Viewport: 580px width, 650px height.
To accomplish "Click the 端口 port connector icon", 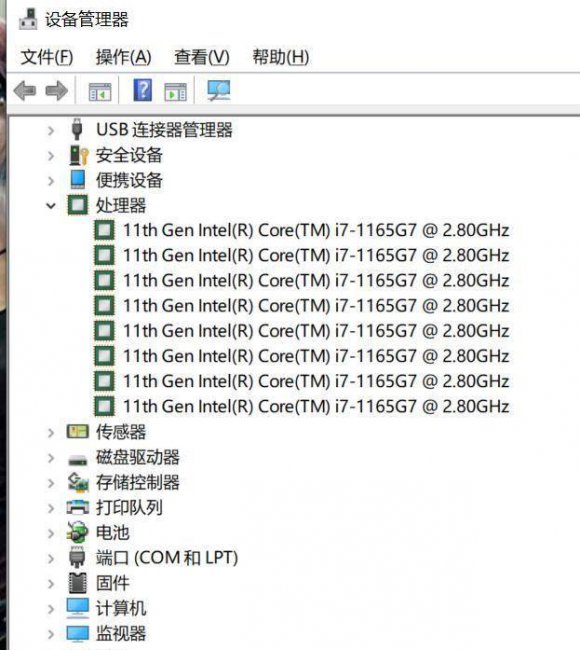I will tap(77, 557).
